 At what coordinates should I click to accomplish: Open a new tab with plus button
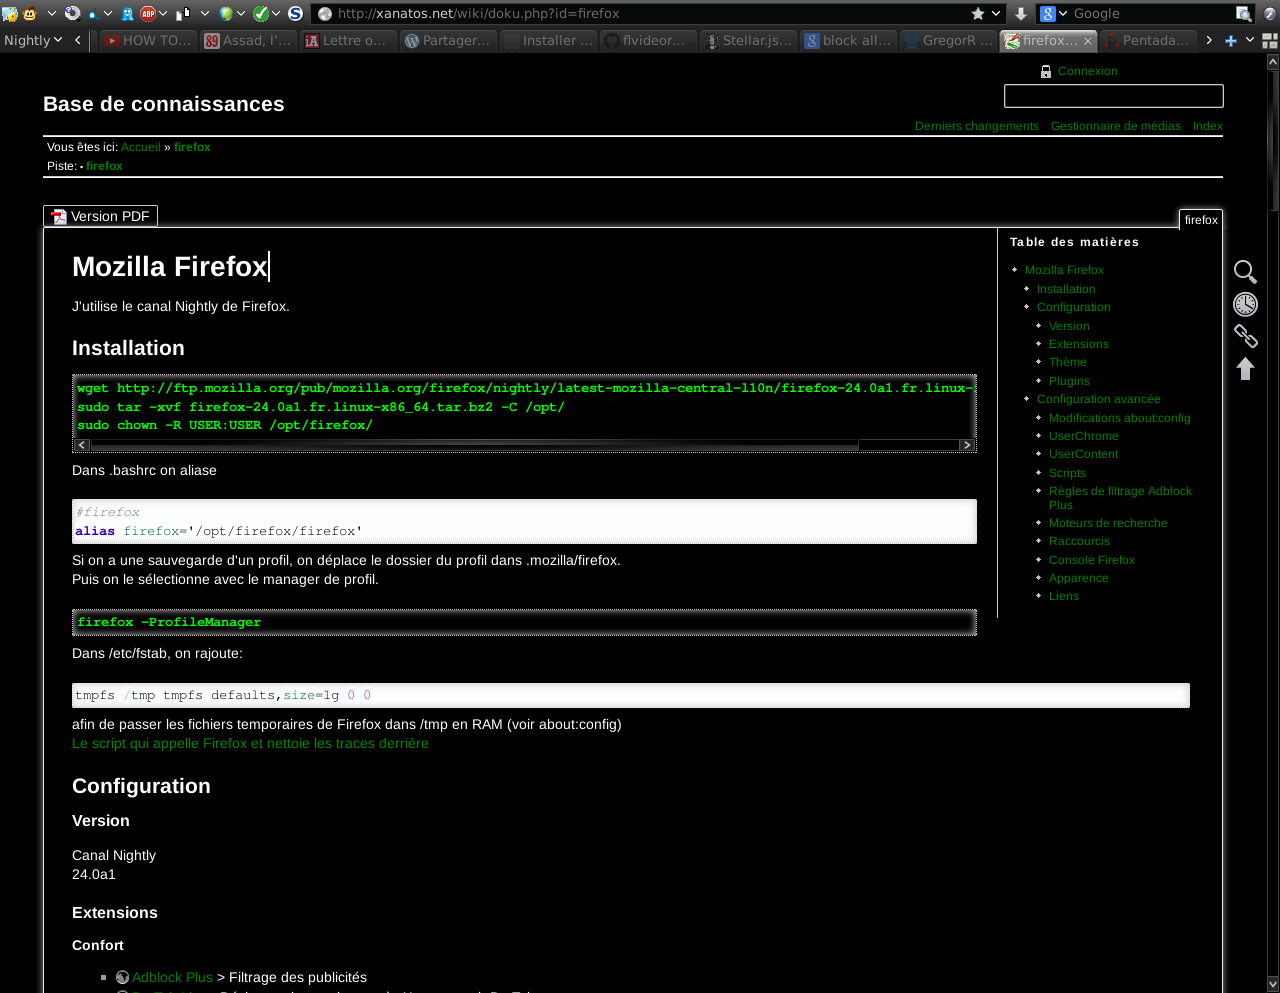[1231, 40]
